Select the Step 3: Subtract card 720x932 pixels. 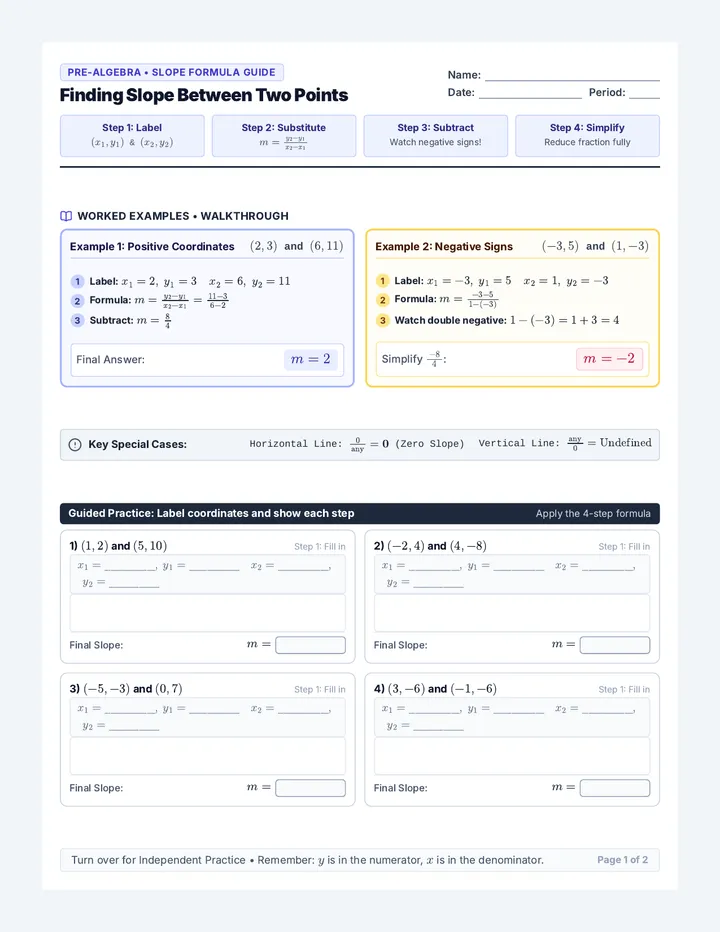[436, 136]
